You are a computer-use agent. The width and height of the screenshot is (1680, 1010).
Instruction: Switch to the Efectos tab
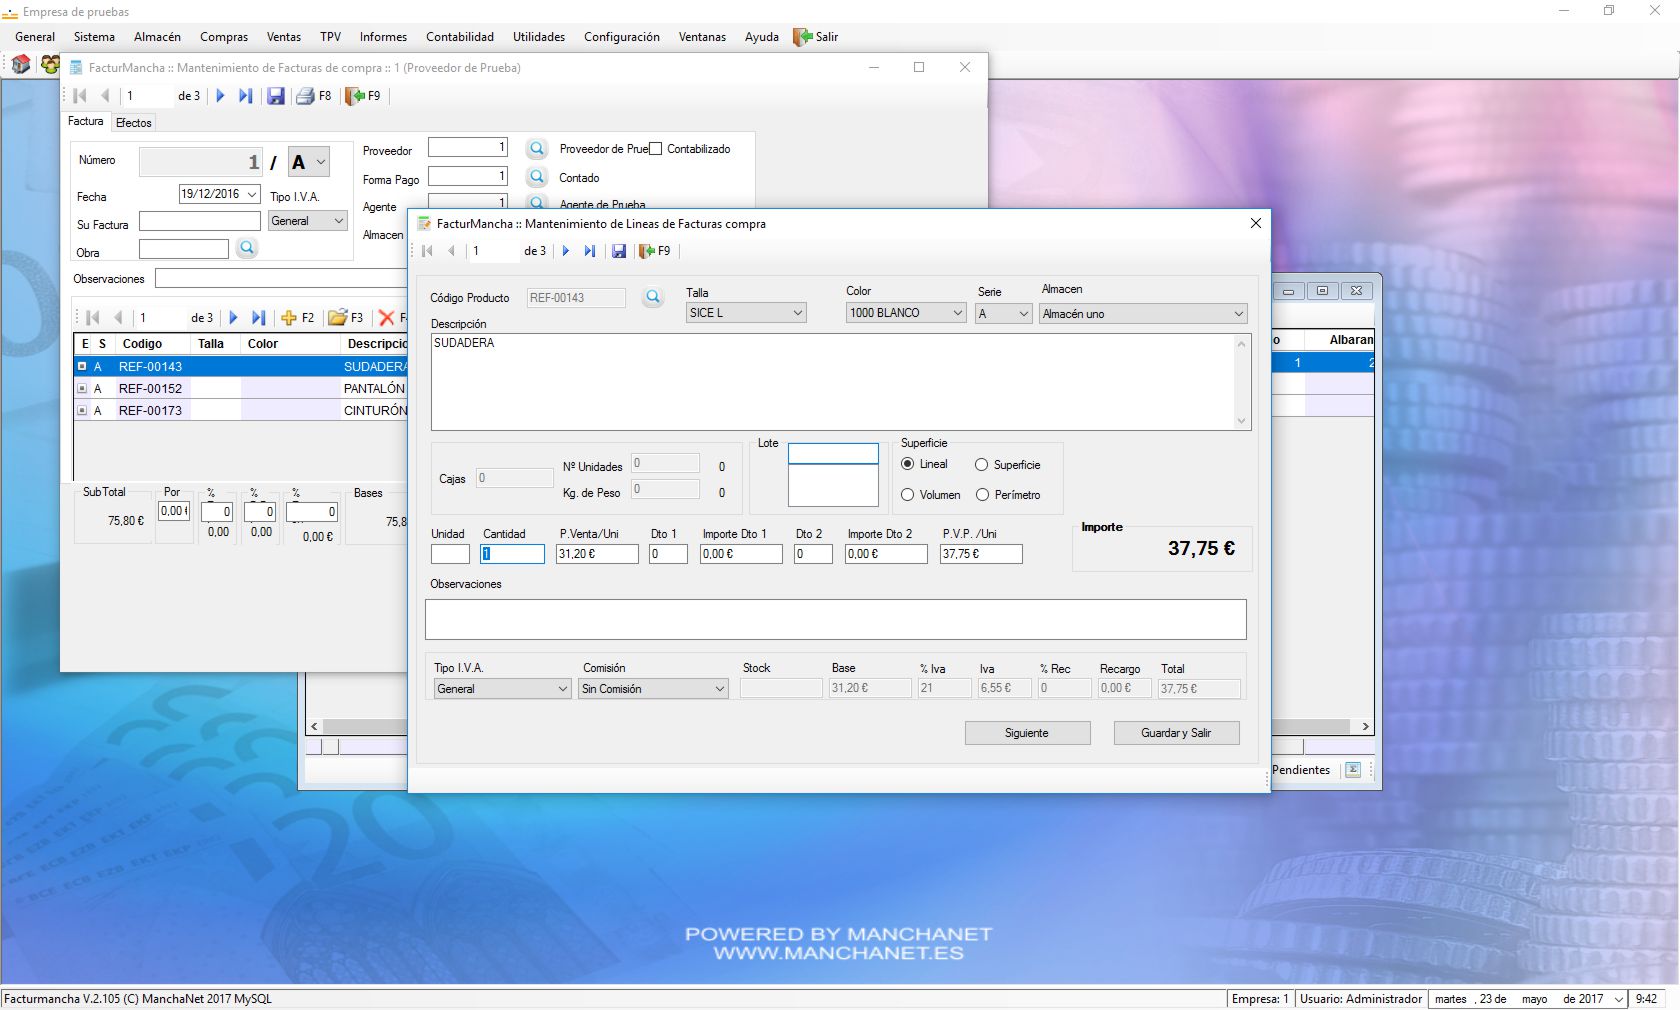pyautogui.click(x=134, y=123)
